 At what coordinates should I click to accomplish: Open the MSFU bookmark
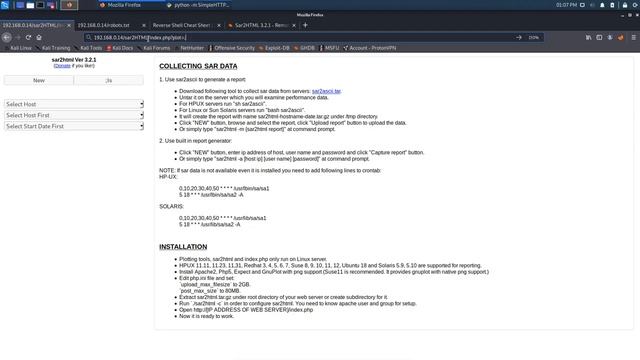pos(330,48)
